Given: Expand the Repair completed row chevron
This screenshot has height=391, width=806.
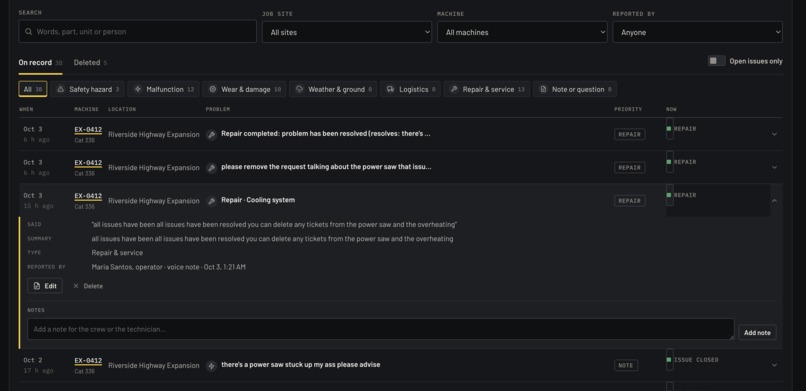Looking at the screenshot, I should [774, 134].
